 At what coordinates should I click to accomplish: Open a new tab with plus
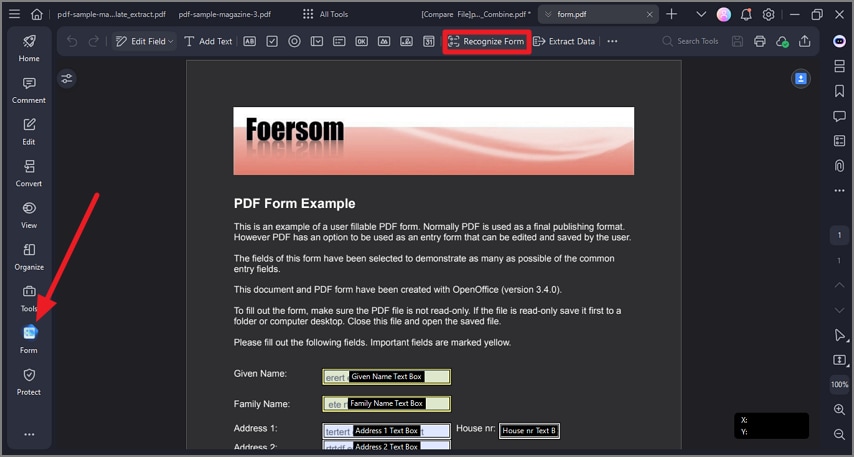pyautogui.click(x=672, y=14)
